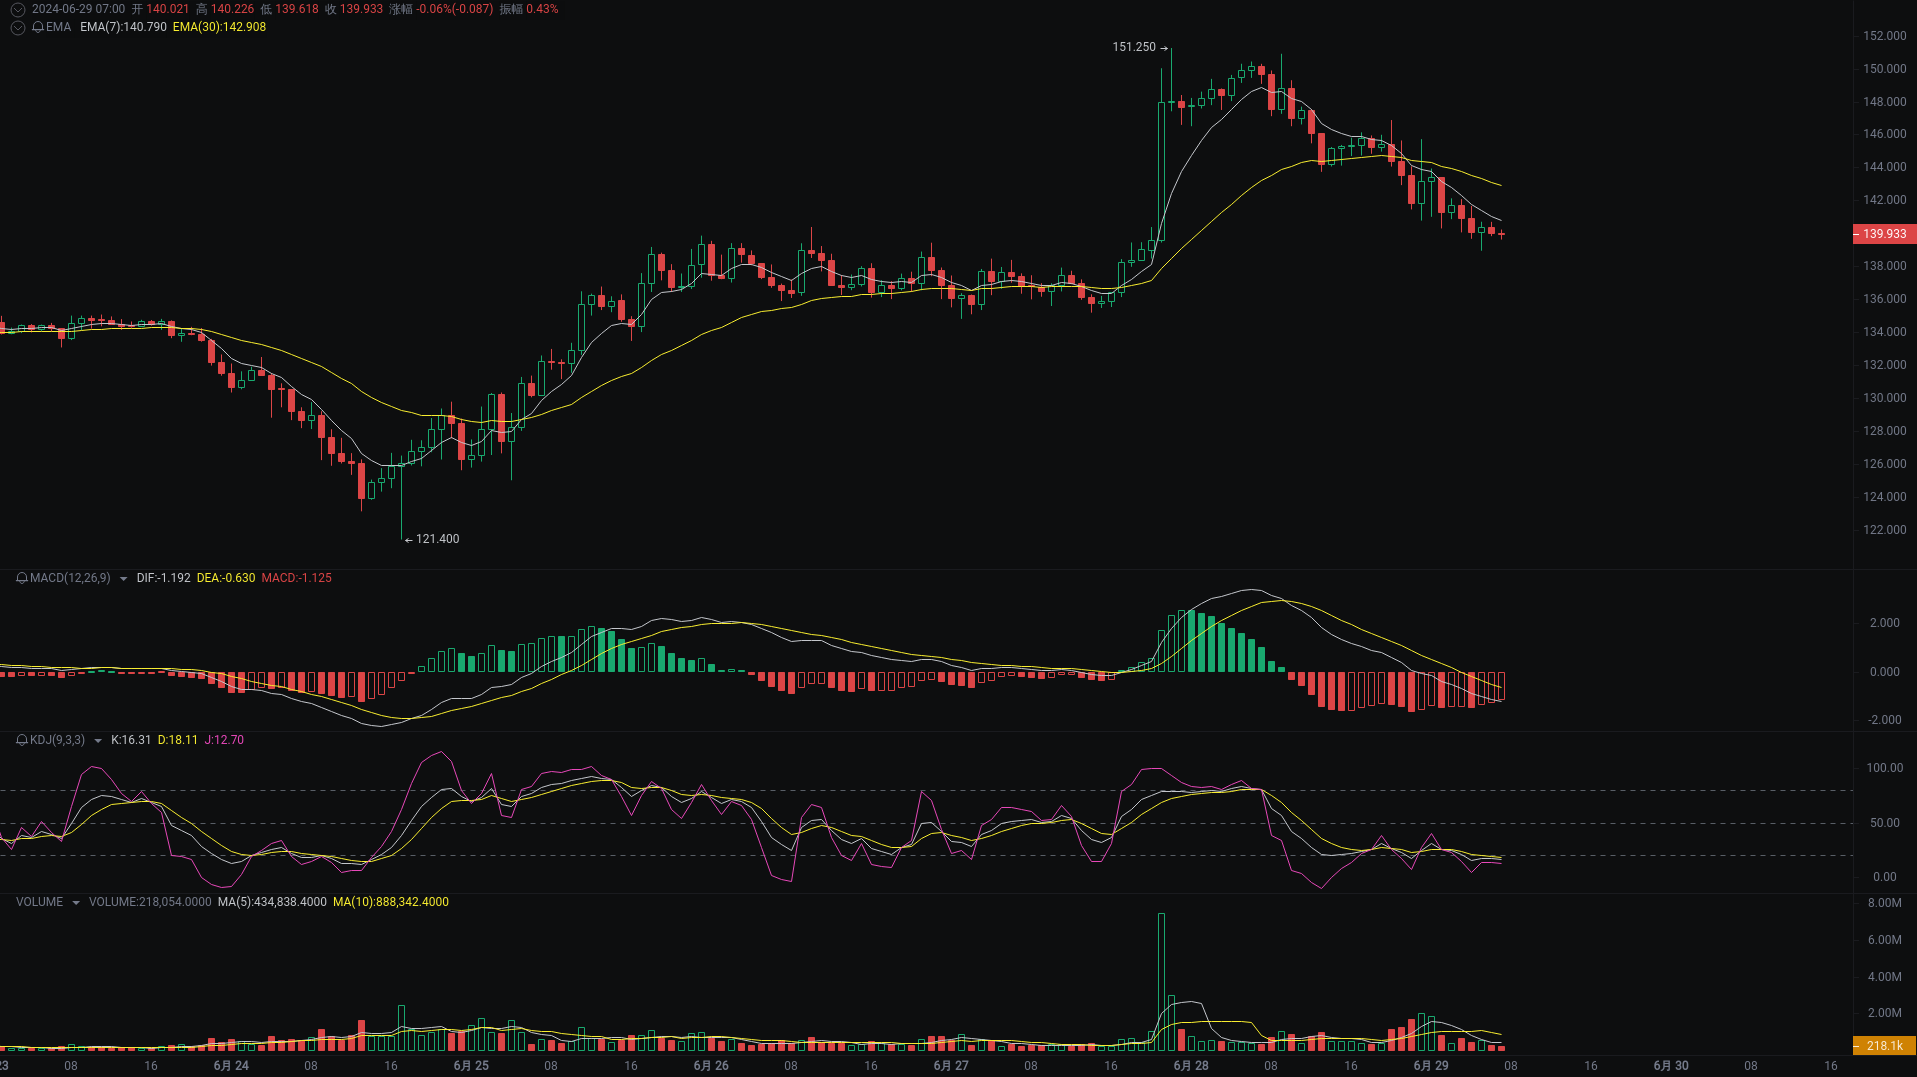The height and width of the screenshot is (1077, 1917).
Task: Click the MACD:-1.125 value
Action: point(296,578)
